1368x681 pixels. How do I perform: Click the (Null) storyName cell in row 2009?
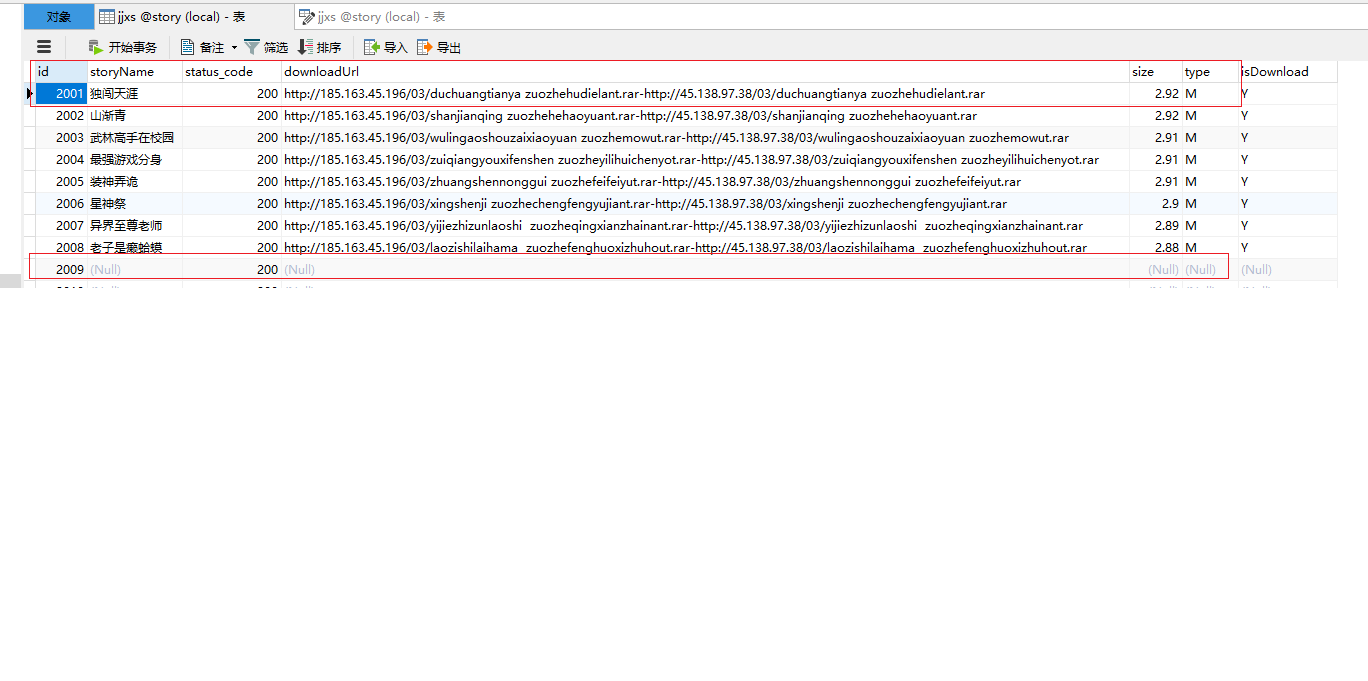coord(134,269)
